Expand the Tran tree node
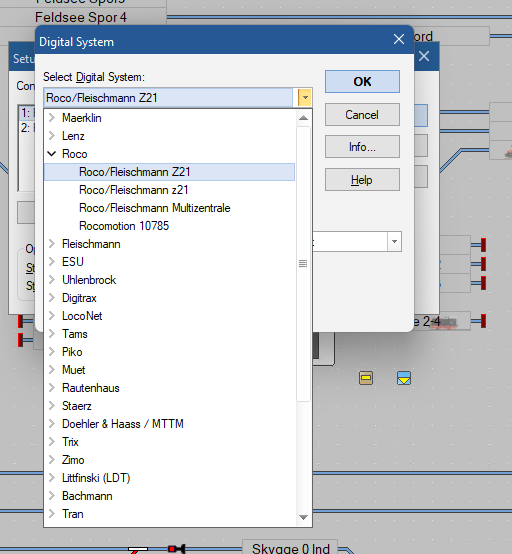Viewport: 512px width, 554px height. 52,514
